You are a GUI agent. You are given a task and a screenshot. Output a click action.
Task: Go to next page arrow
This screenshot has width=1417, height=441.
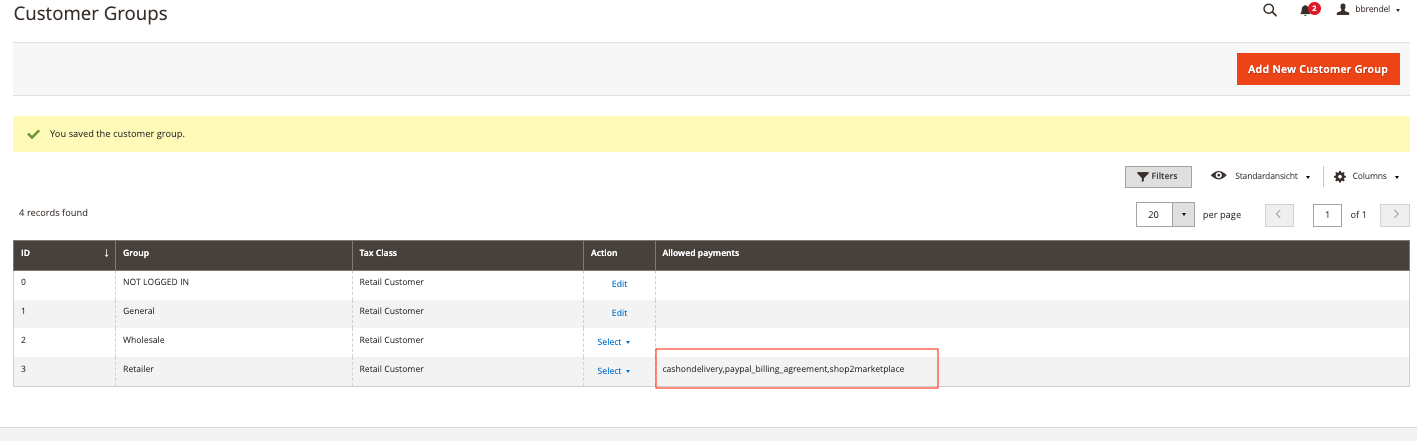[x=1395, y=215]
